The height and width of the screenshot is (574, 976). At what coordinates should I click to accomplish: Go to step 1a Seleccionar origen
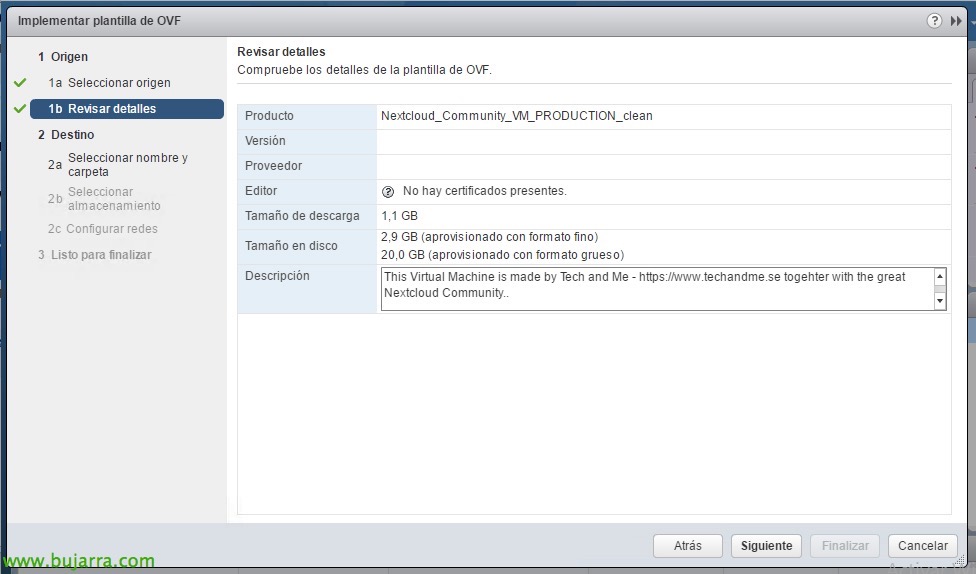(x=110, y=83)
